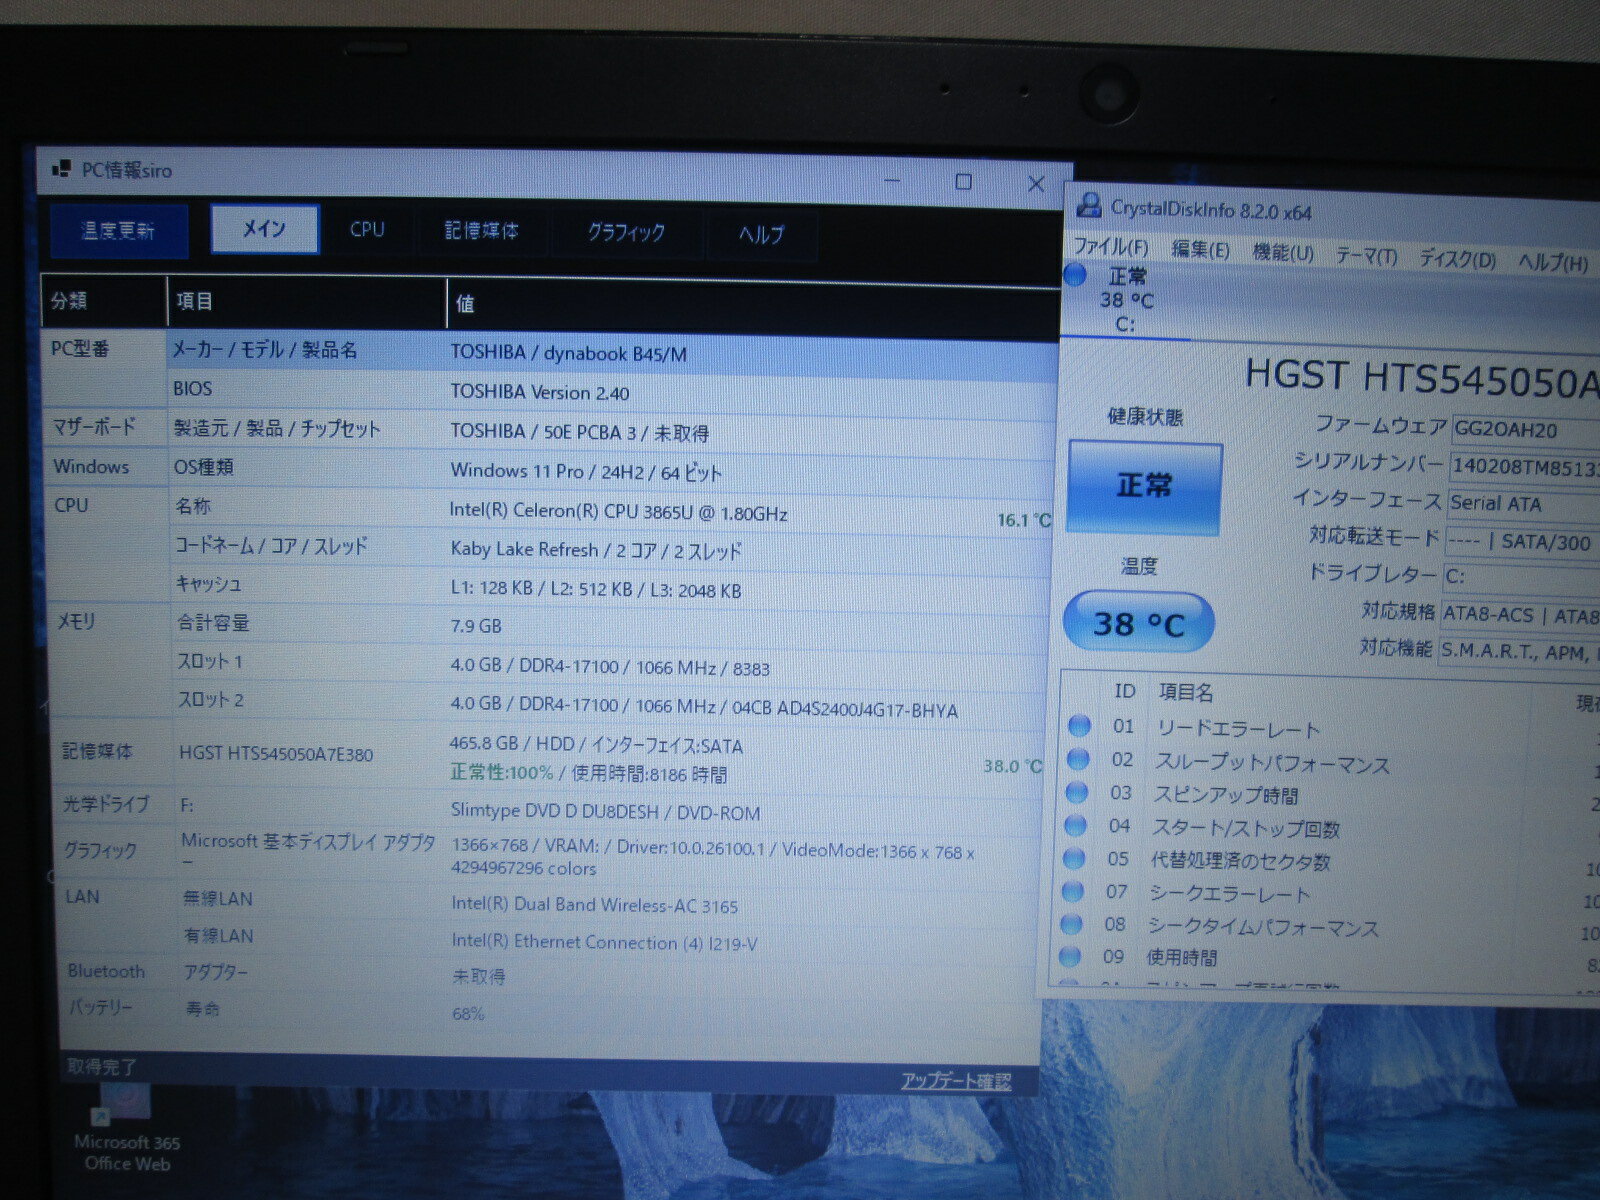Switch to the メイン tab

click(265, 229)
